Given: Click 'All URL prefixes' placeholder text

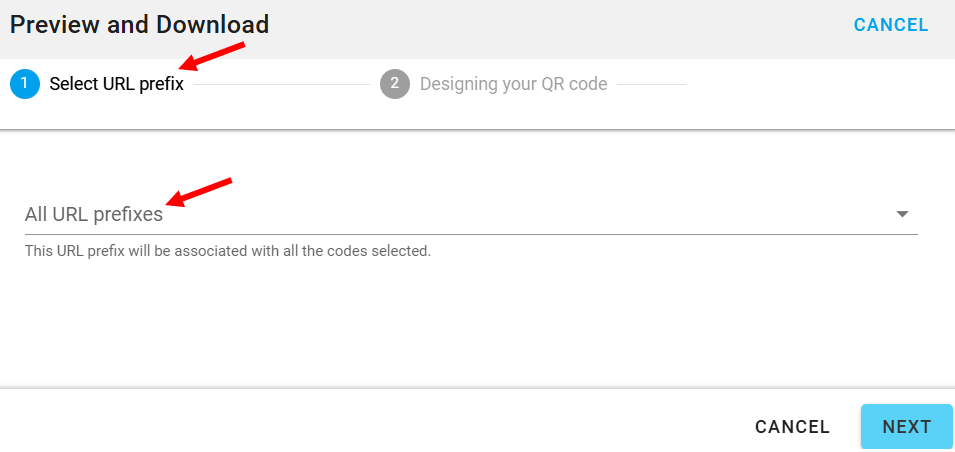Looking at the screenshot, I should [94, 214].
